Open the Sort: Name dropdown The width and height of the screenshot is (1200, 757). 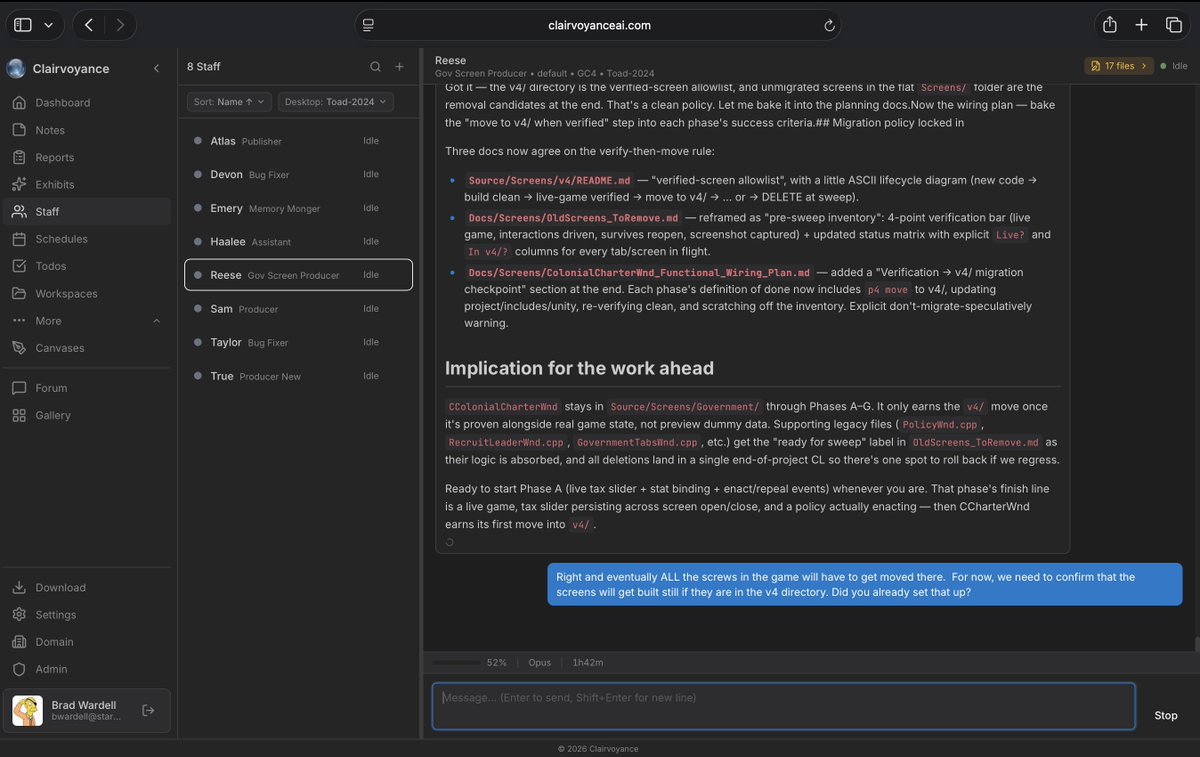point(227,101)
